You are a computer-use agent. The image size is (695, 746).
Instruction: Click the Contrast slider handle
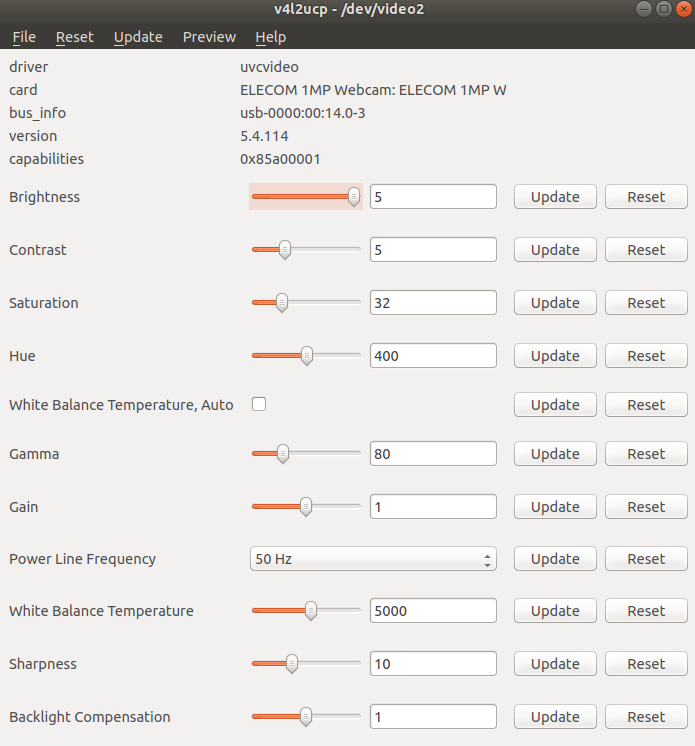click(284, 249)
